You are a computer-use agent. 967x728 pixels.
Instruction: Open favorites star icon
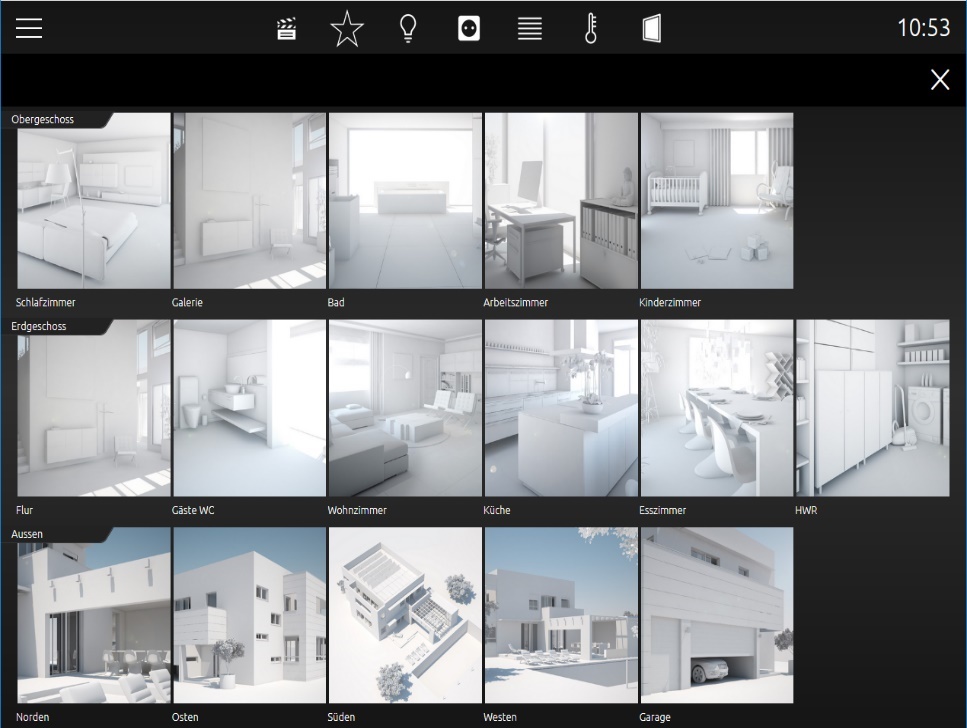click(347, 28)
